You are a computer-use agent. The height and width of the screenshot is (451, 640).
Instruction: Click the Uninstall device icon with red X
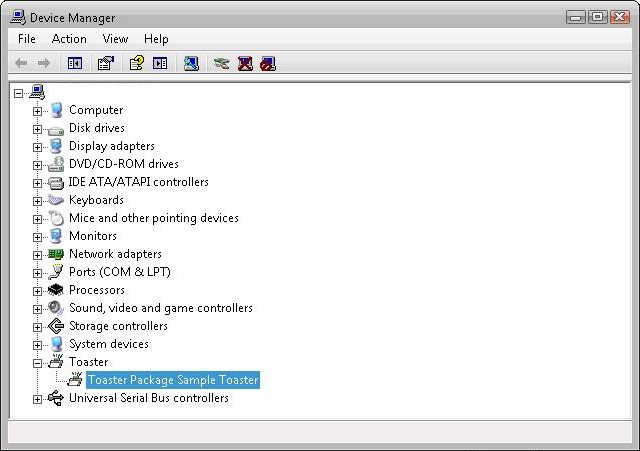click(x=245, y=63)
